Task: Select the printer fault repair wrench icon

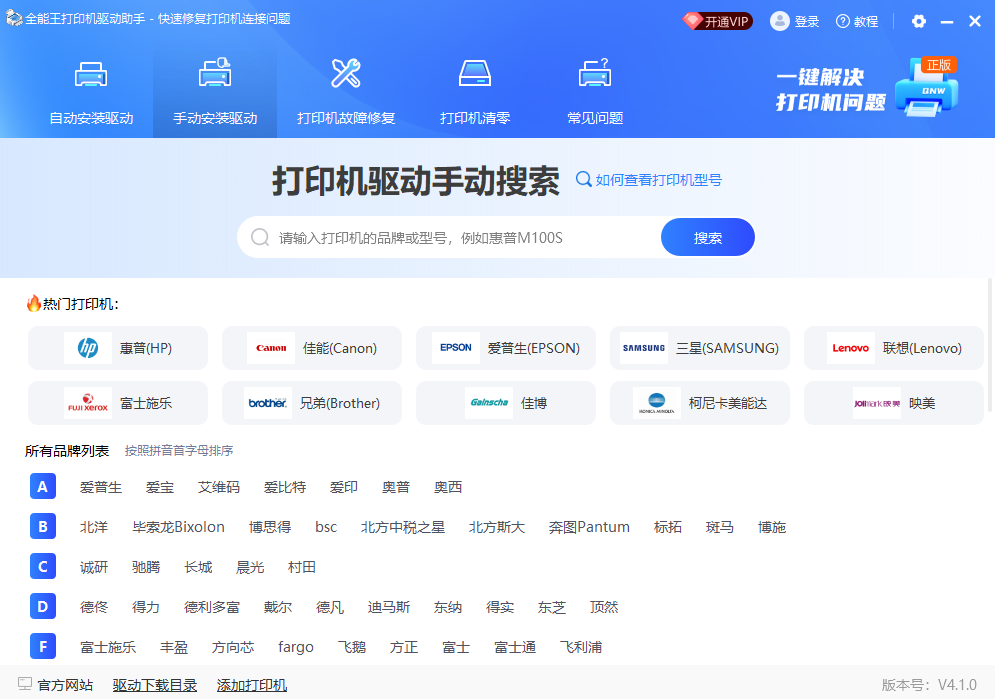Action: (346, 75)
